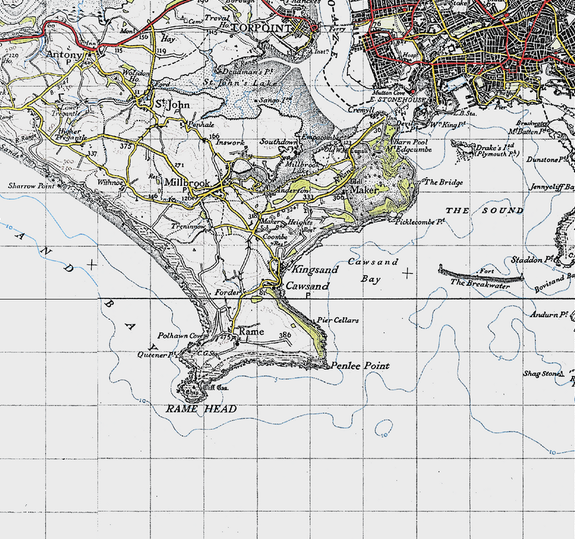
Task: Click the Pier Cellars label
Action: coord(338,320)
